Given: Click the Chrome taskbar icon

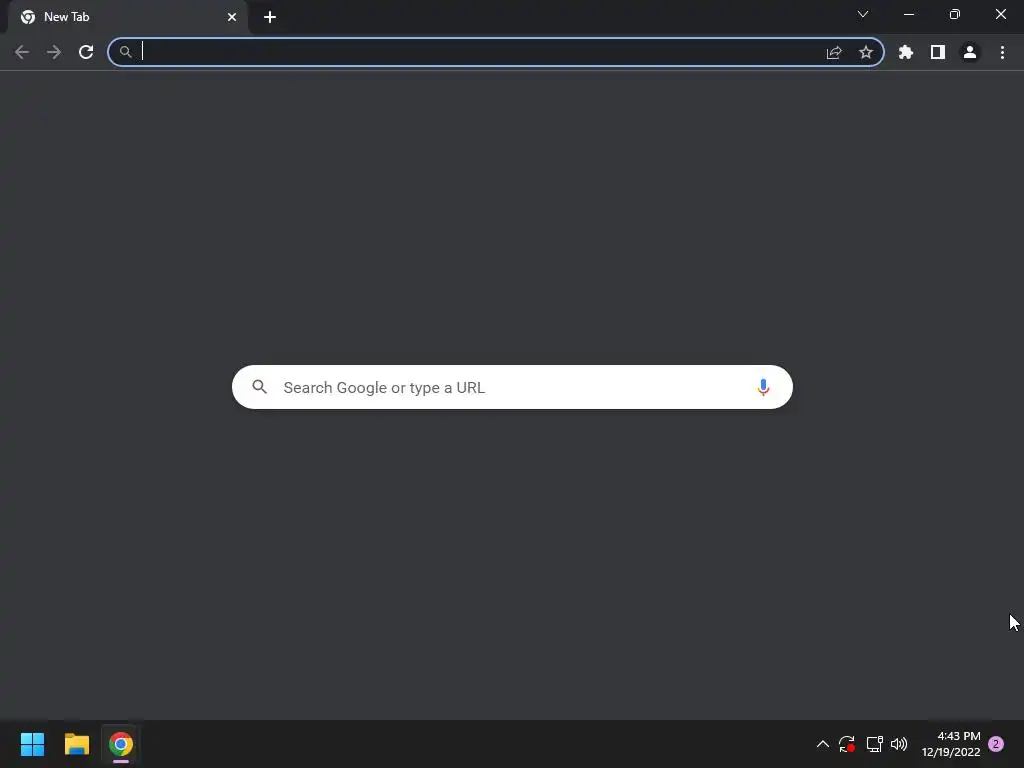Looking at the screenshot, I should 121,744.
